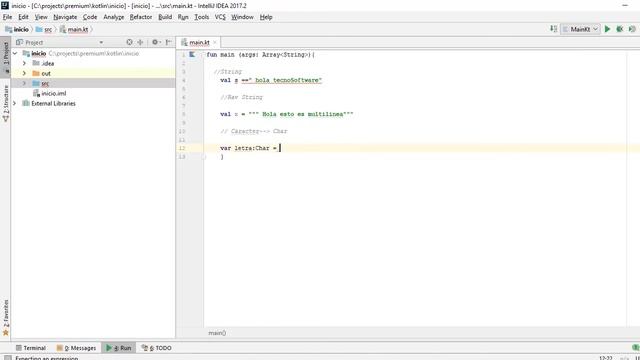640x360 pixels.
Task: Open the Messages tool window
Action: pos(76,348)
